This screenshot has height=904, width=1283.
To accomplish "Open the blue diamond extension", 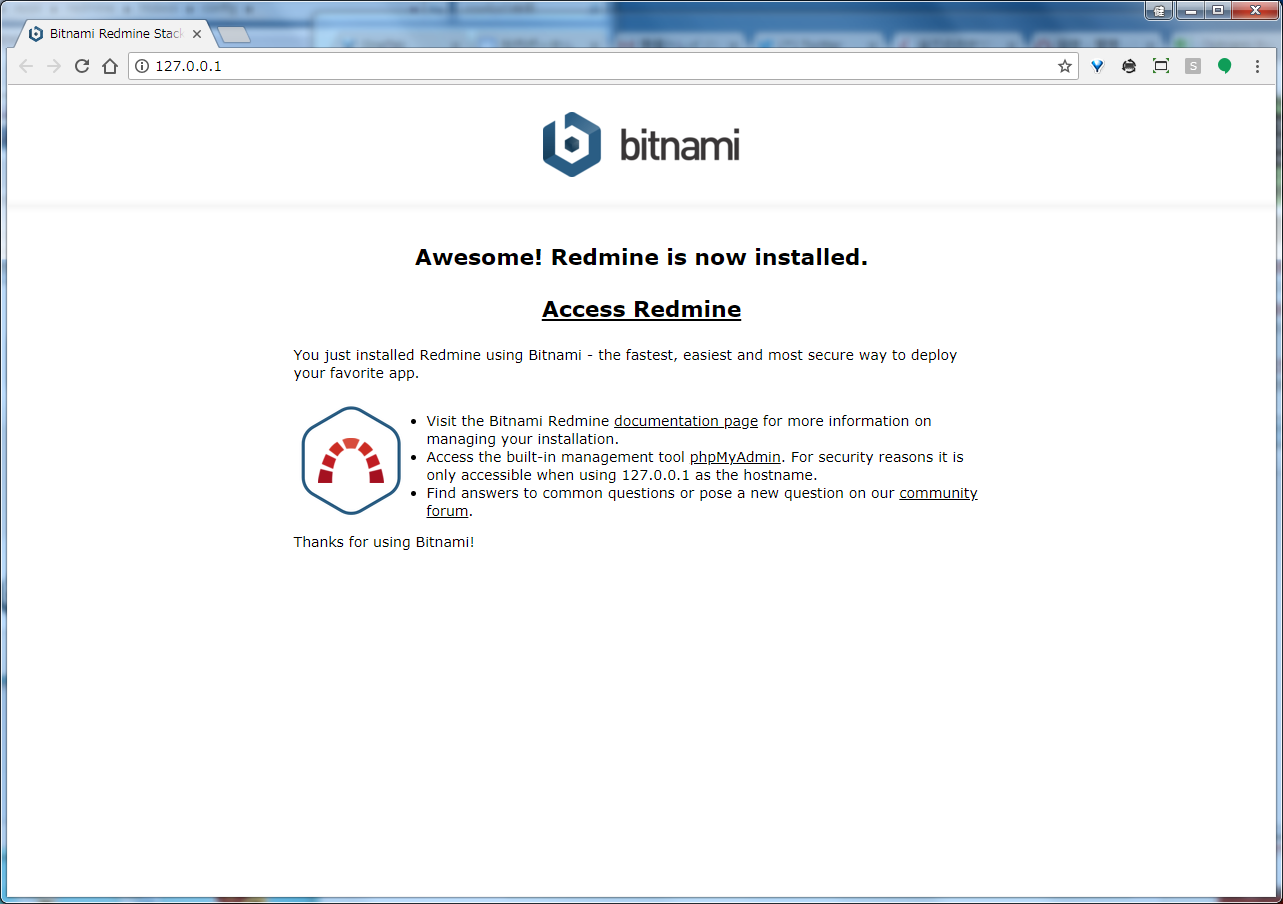I will click(x=1097, y=66).
